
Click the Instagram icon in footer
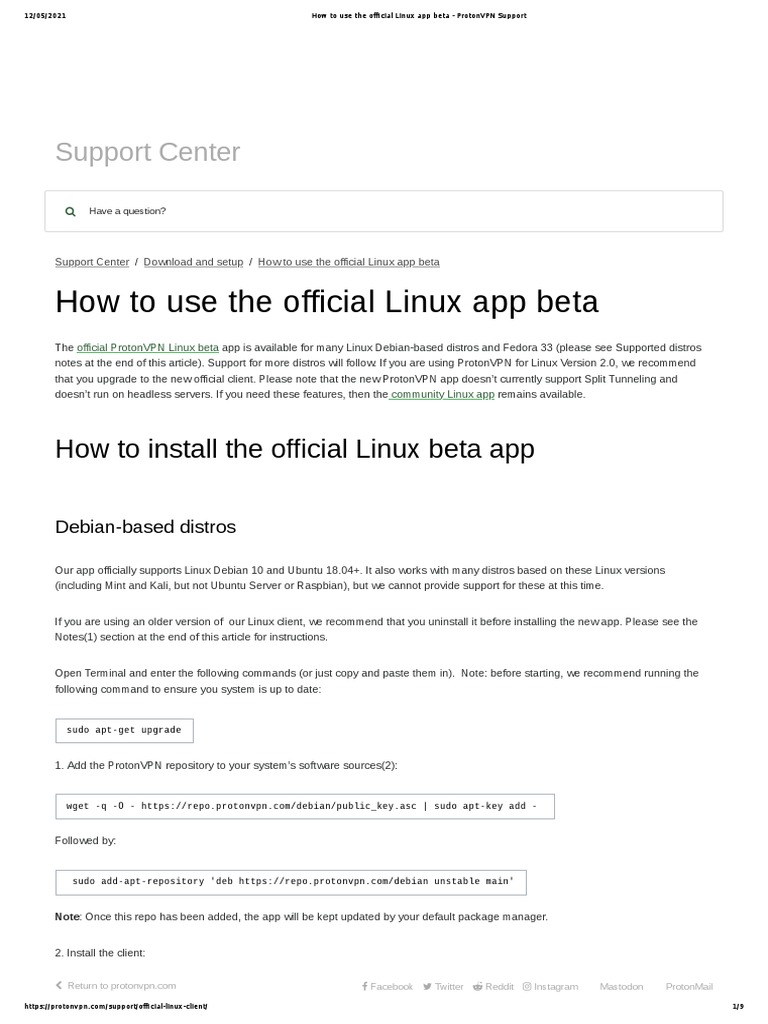pos(527,986)
